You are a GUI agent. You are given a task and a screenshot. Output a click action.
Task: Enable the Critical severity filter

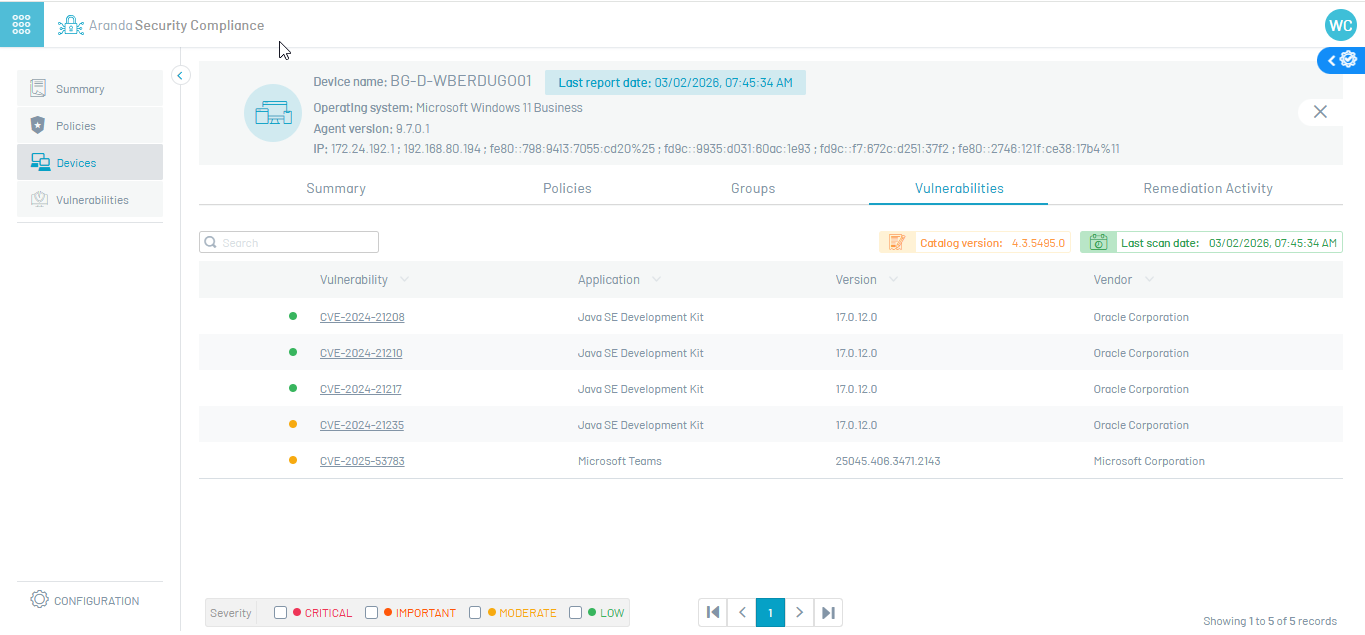coord(281,613)
